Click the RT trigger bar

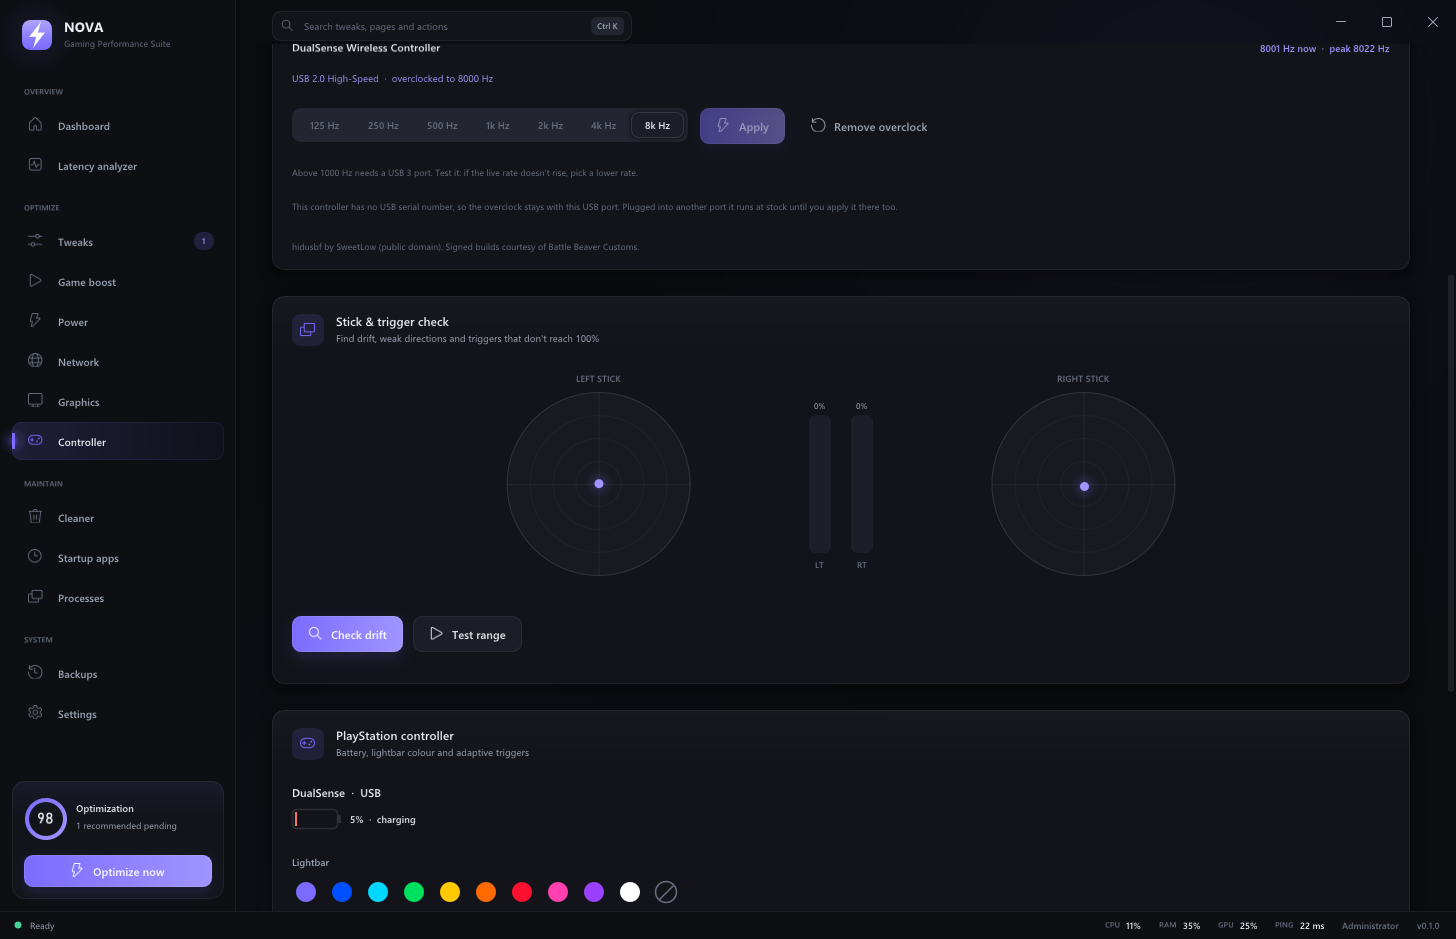pyautogui.click(x=862, y=484)
